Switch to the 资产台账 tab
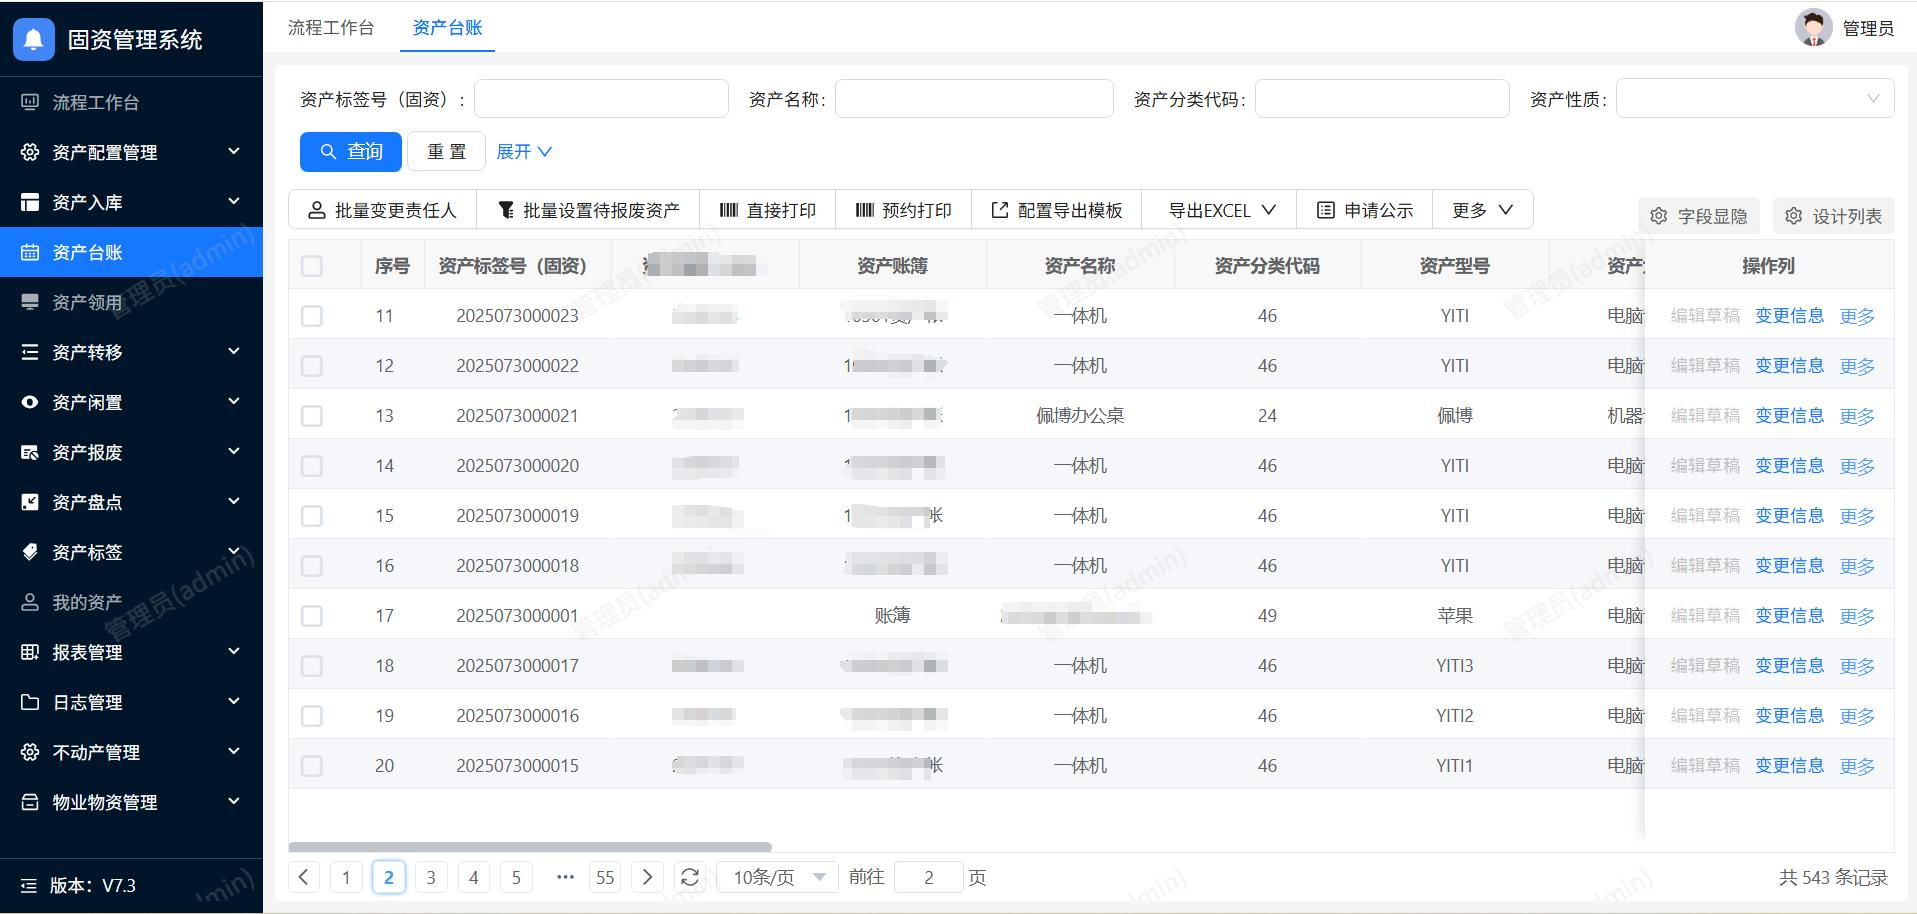Screen dimensions: 1917x914 pyautogui.click(x=447, y=28)
